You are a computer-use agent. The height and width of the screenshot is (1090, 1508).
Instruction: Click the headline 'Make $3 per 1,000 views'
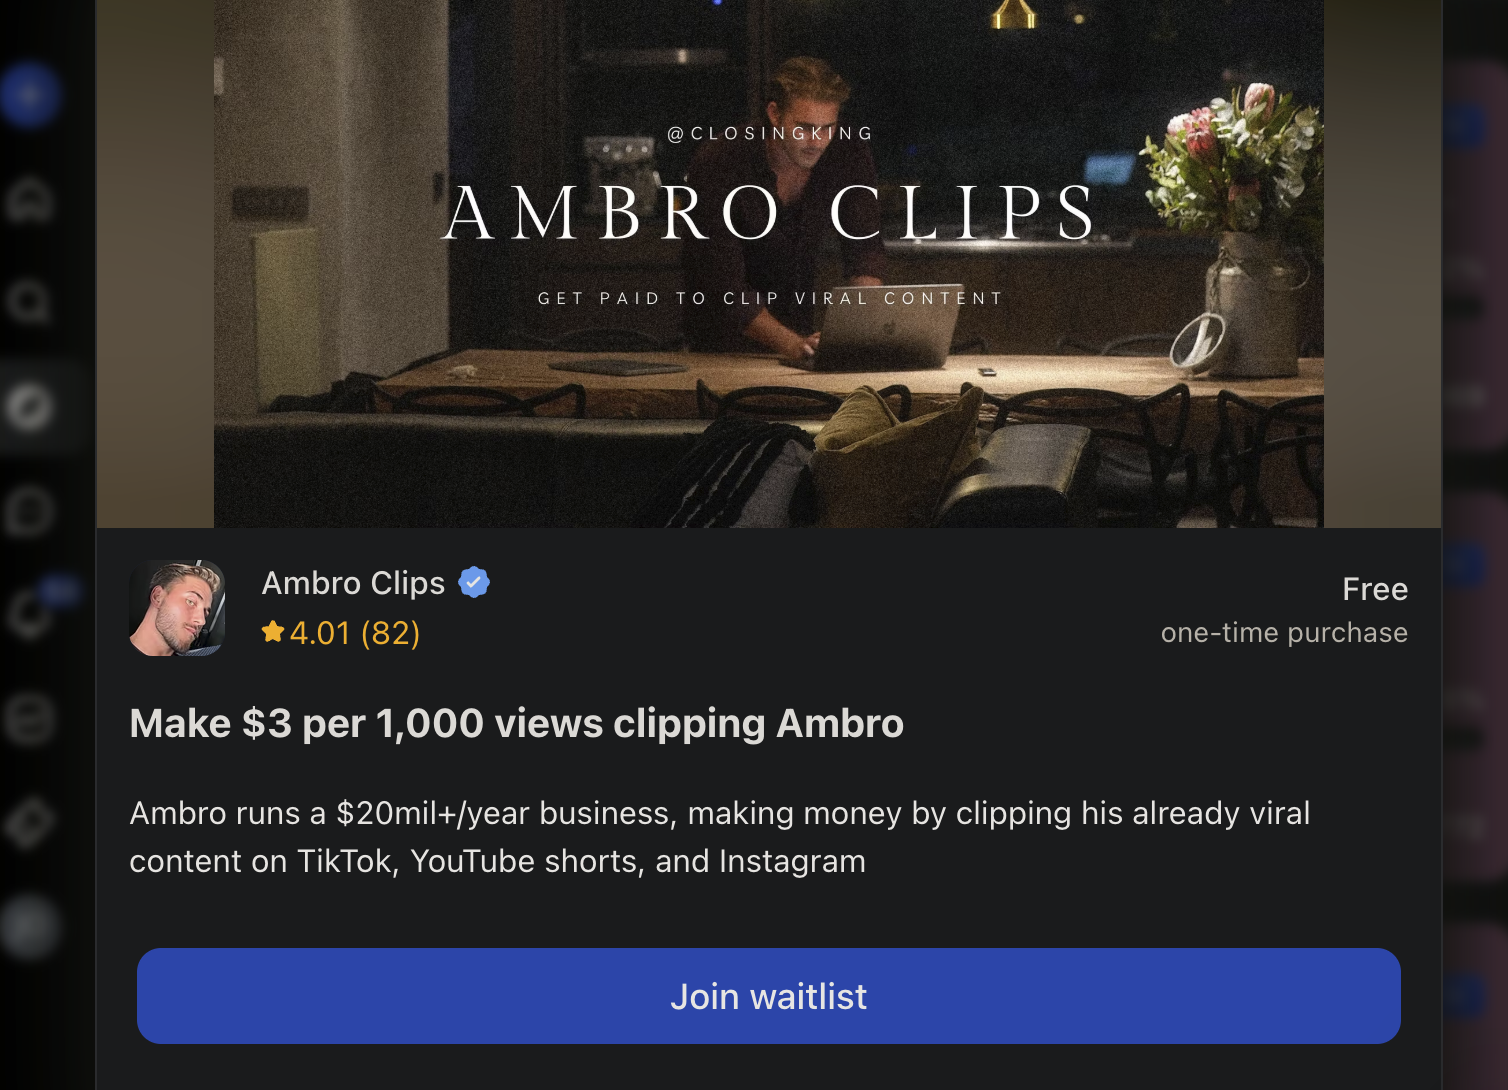516,723
